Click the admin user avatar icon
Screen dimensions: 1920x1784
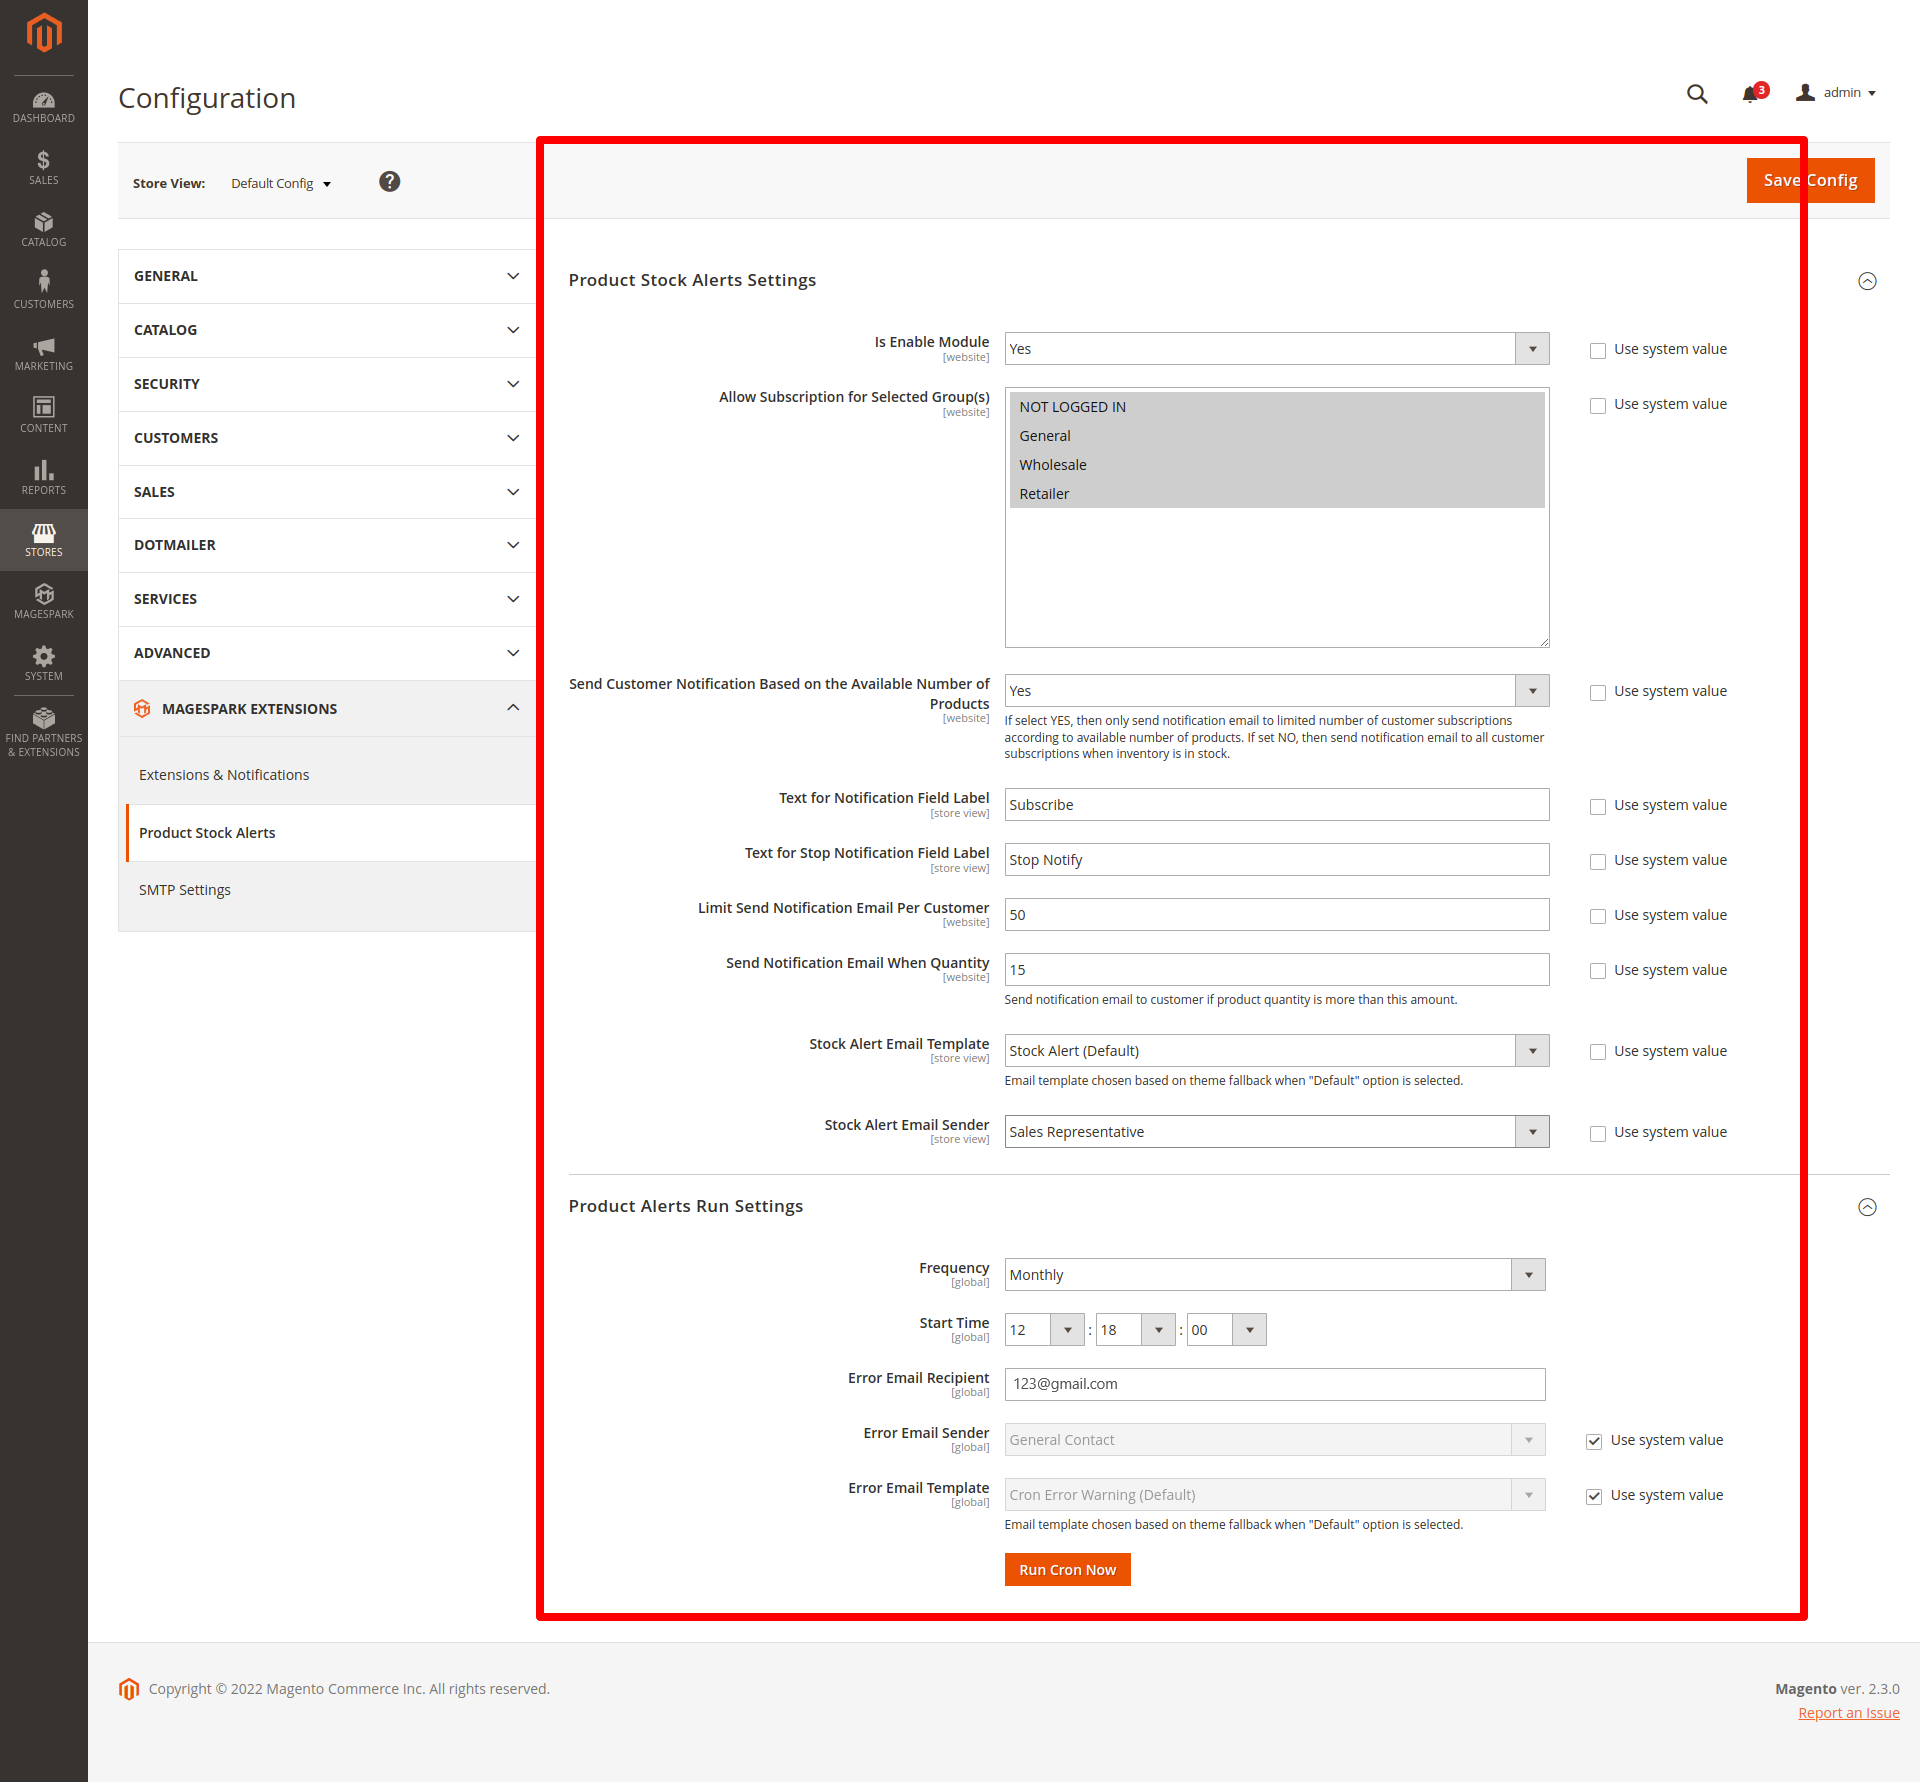pyautogui.click(x=1805, y=93)
